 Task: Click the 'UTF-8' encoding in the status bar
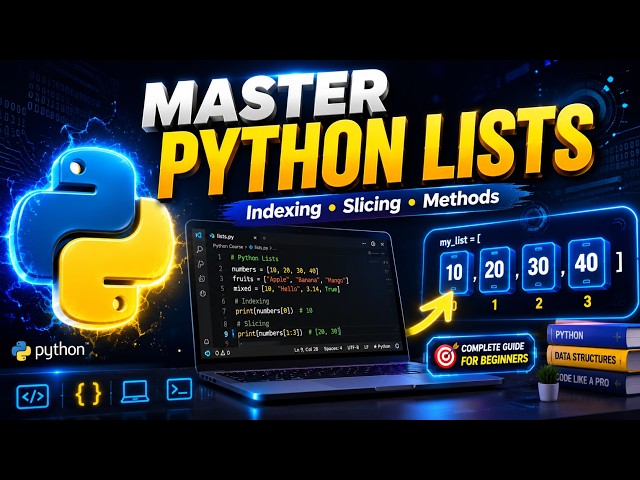353,348
